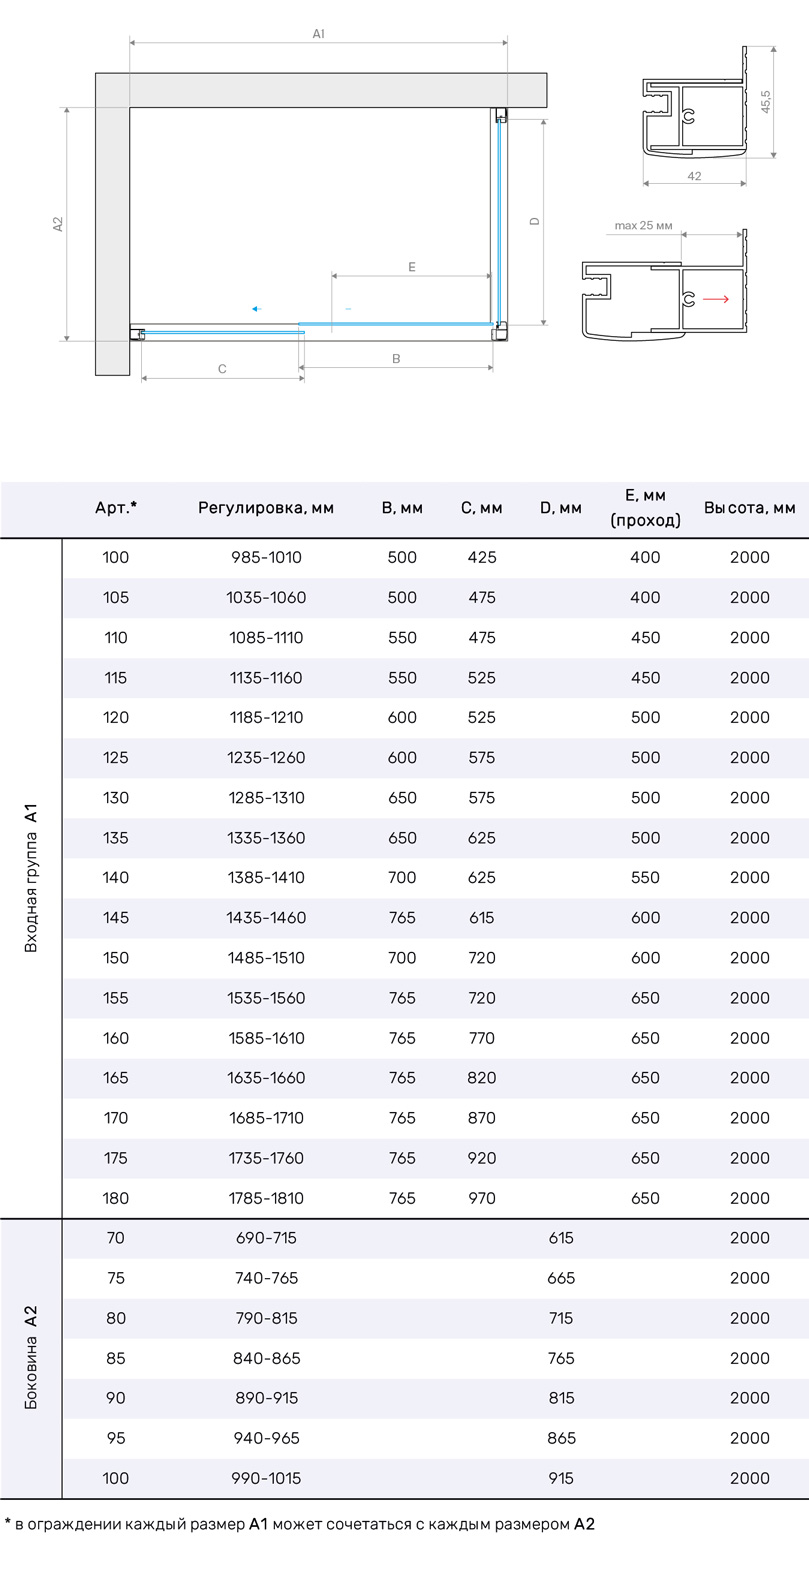Click the red arrow in the lower profile drawing
The width and height of the screenshot is (809, 1574).
[x=716, y=299]
